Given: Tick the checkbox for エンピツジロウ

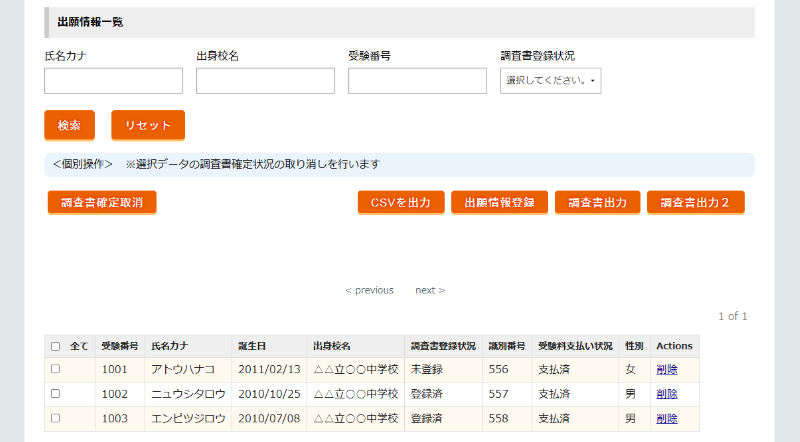Looking at the screenshot, I should coord(56,418).
